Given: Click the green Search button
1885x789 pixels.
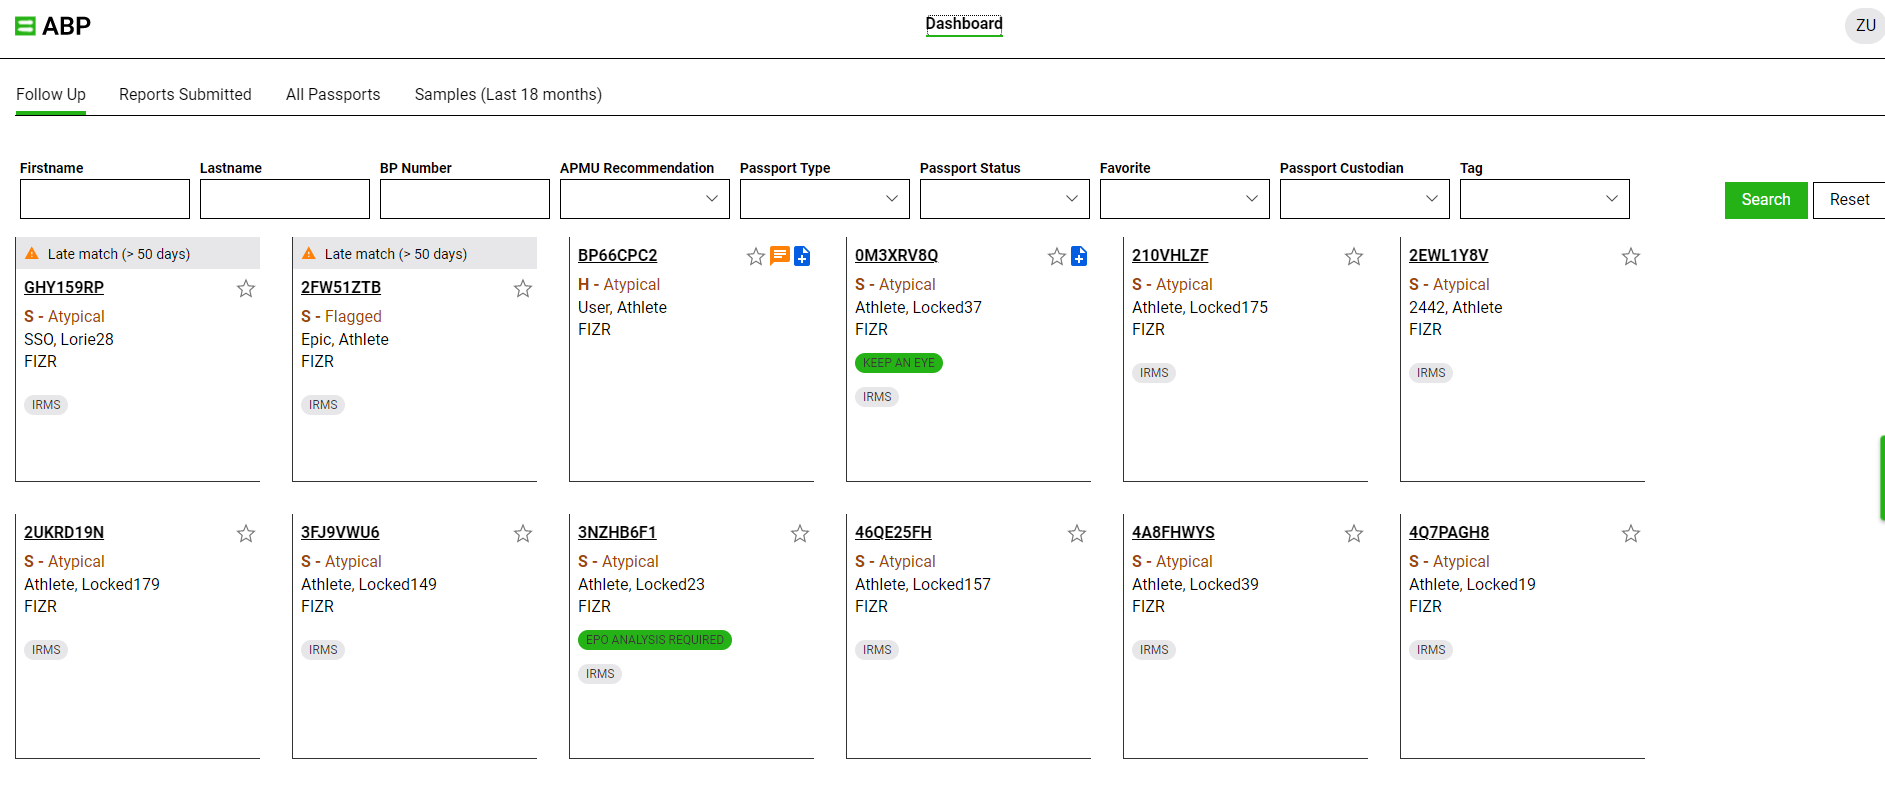Looking at the screenshot, I should coord(1766,200).
